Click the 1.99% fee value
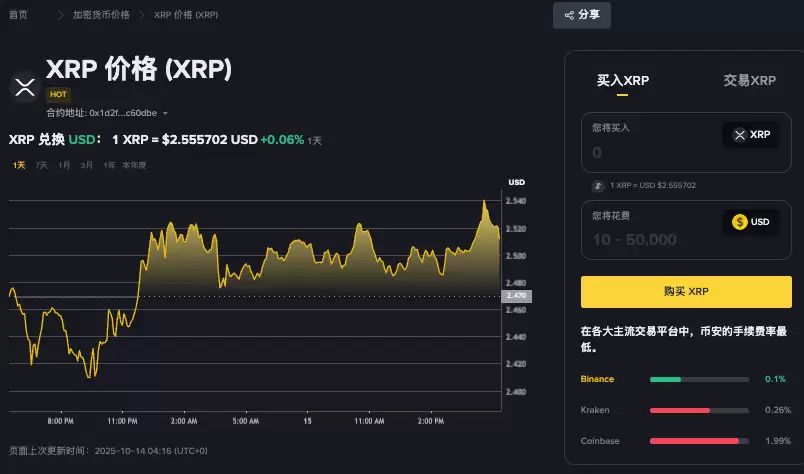The height and width of the screenshot is (474, 804). coord(778,441)
